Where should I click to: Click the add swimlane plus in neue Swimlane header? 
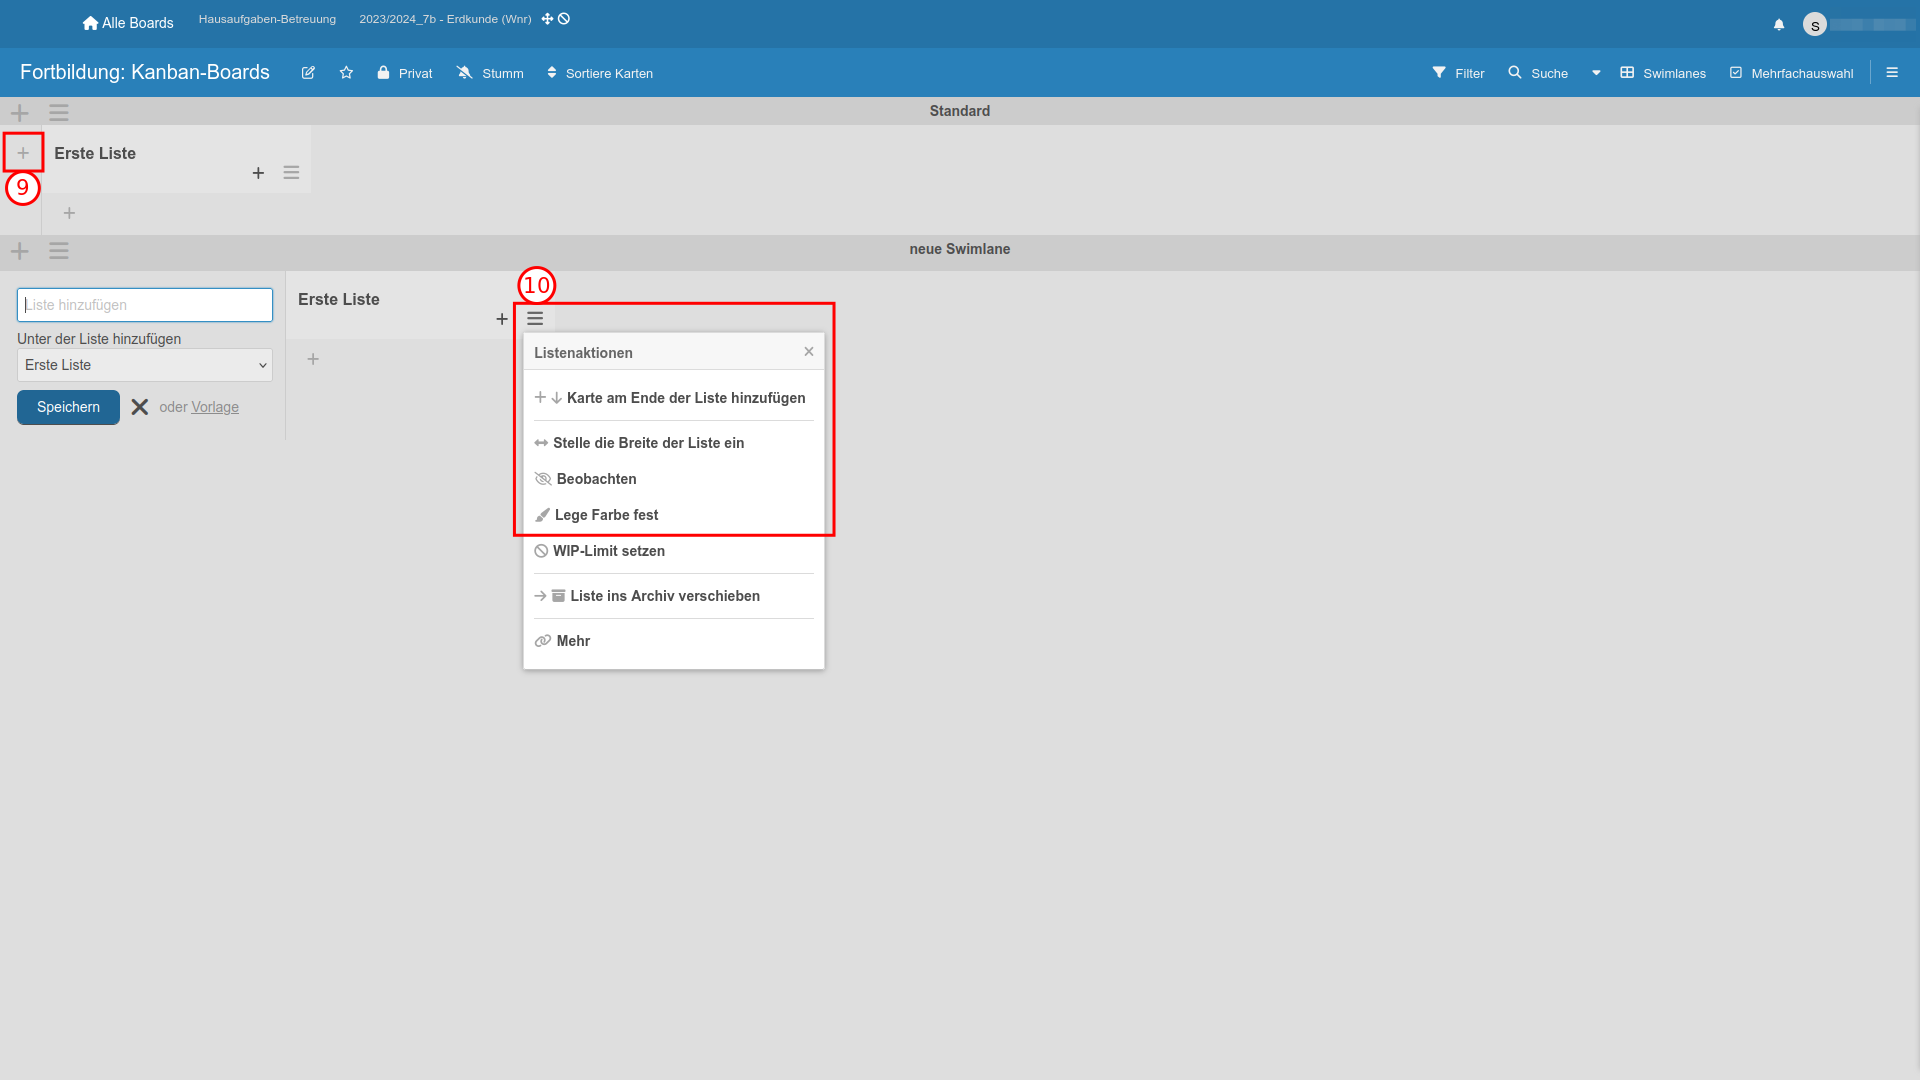[20, 250]
